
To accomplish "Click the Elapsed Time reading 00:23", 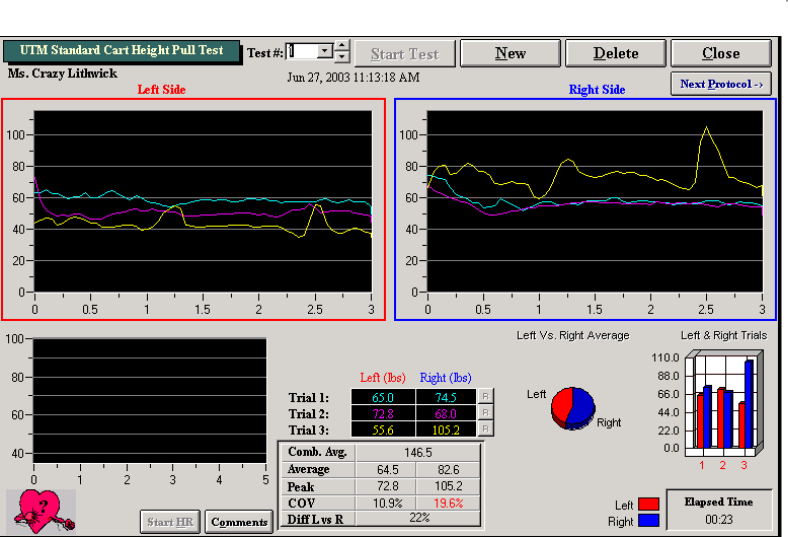I will click(719, 519).
